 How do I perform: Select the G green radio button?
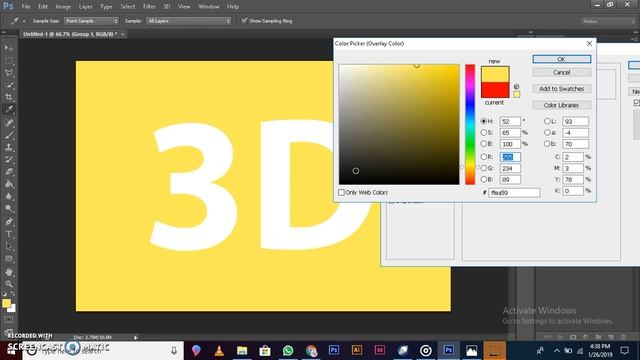pos(484,168)
